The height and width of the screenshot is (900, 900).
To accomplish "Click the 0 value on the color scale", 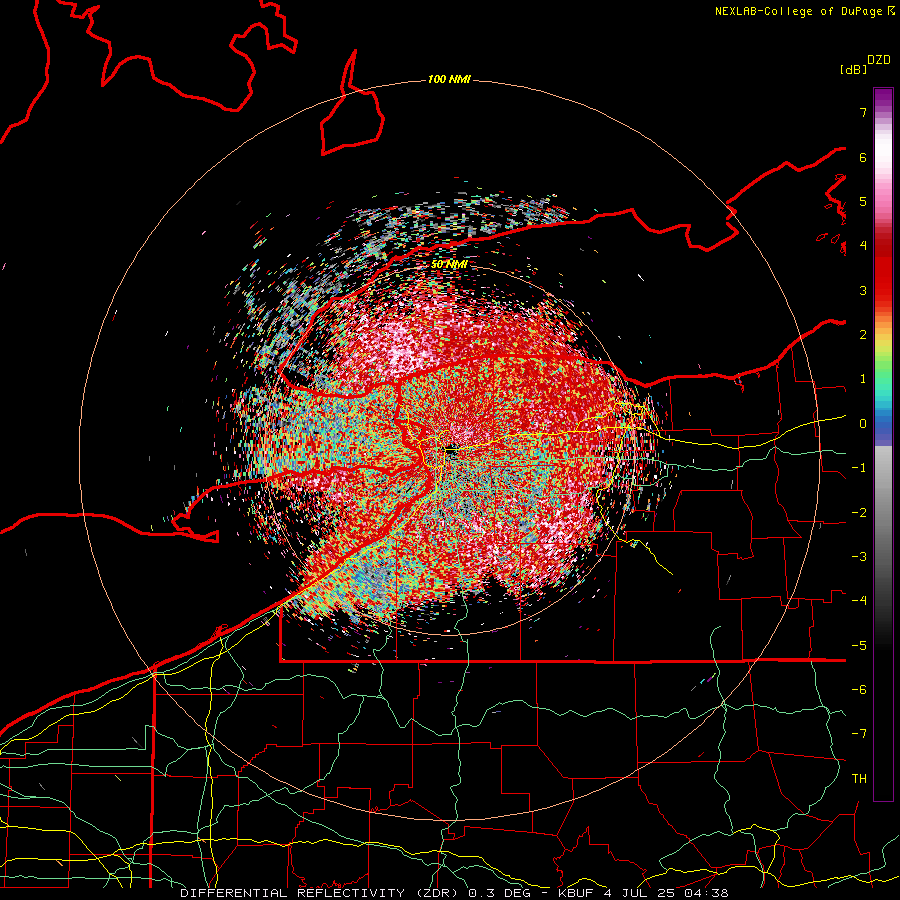I will 863,424.
